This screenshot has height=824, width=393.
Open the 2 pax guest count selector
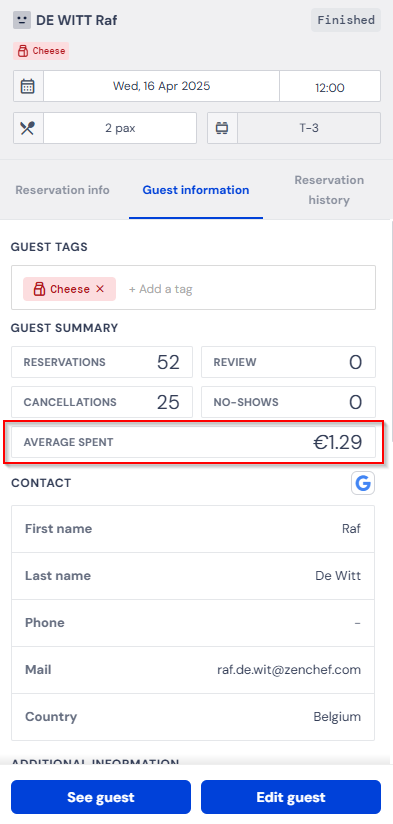[x=120, y=128]
